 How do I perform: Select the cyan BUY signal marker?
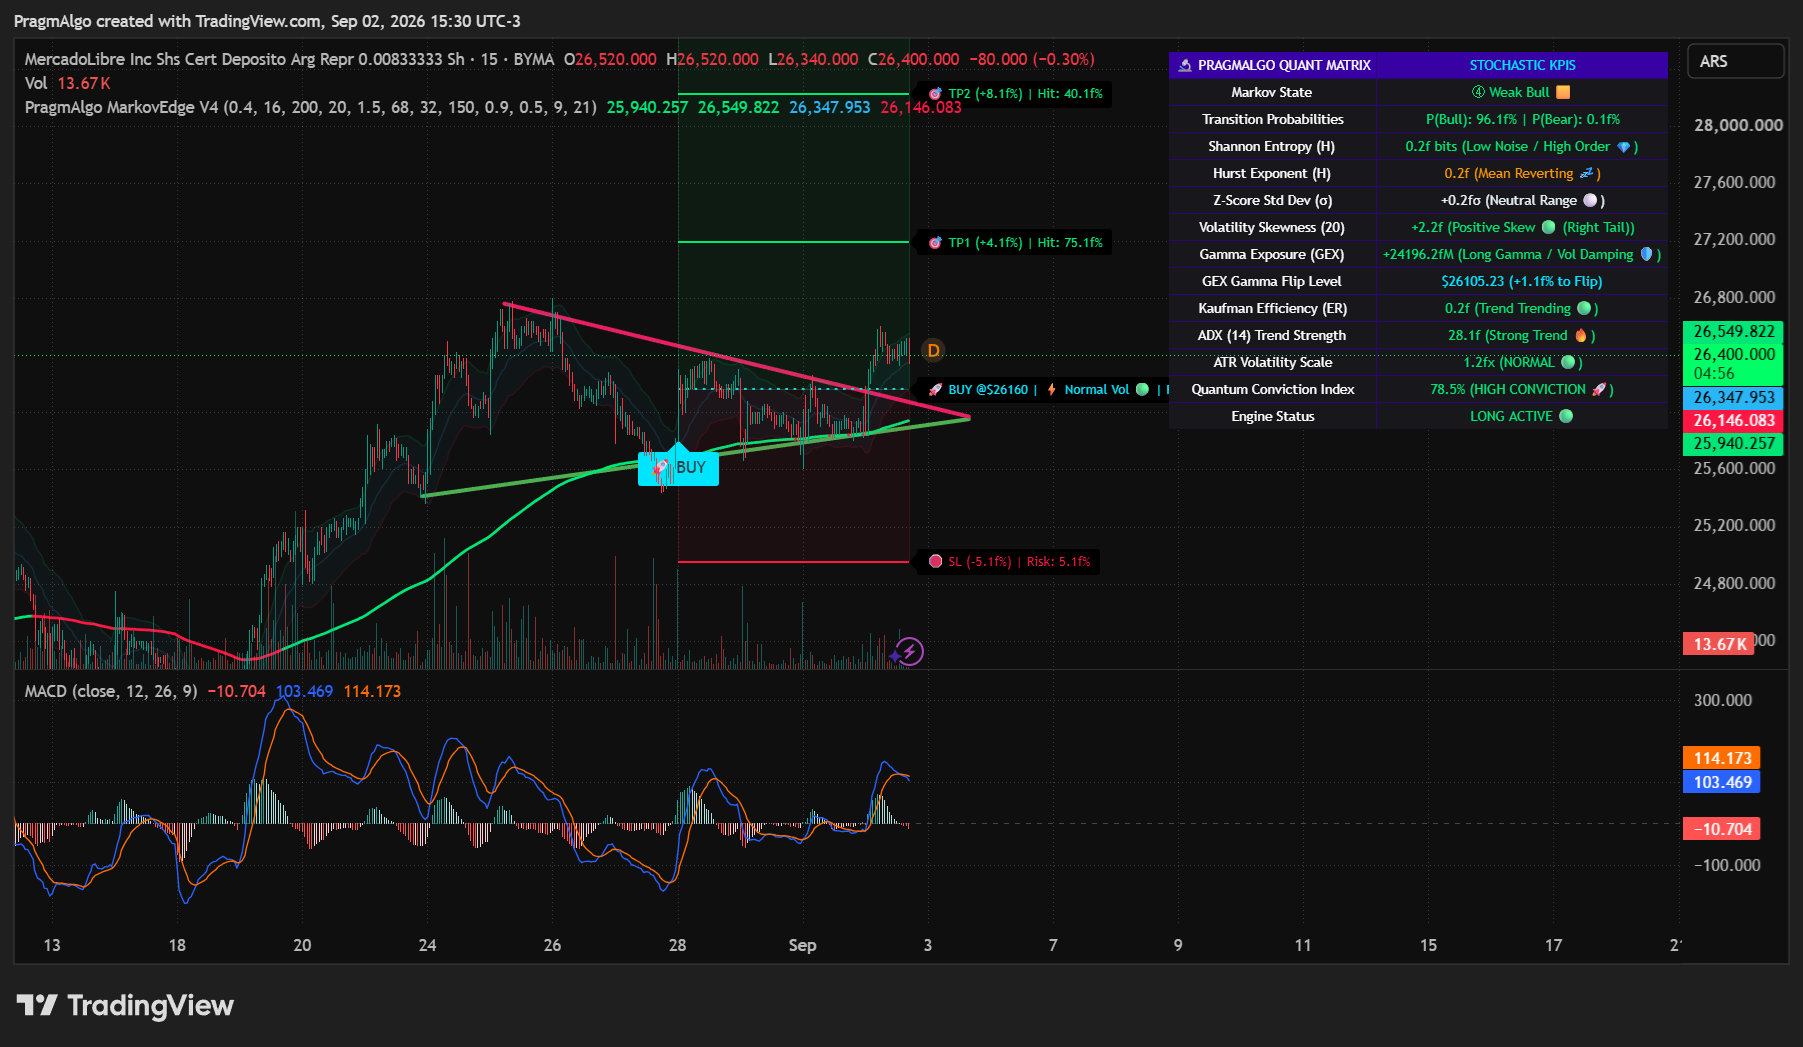pos(678,467)
